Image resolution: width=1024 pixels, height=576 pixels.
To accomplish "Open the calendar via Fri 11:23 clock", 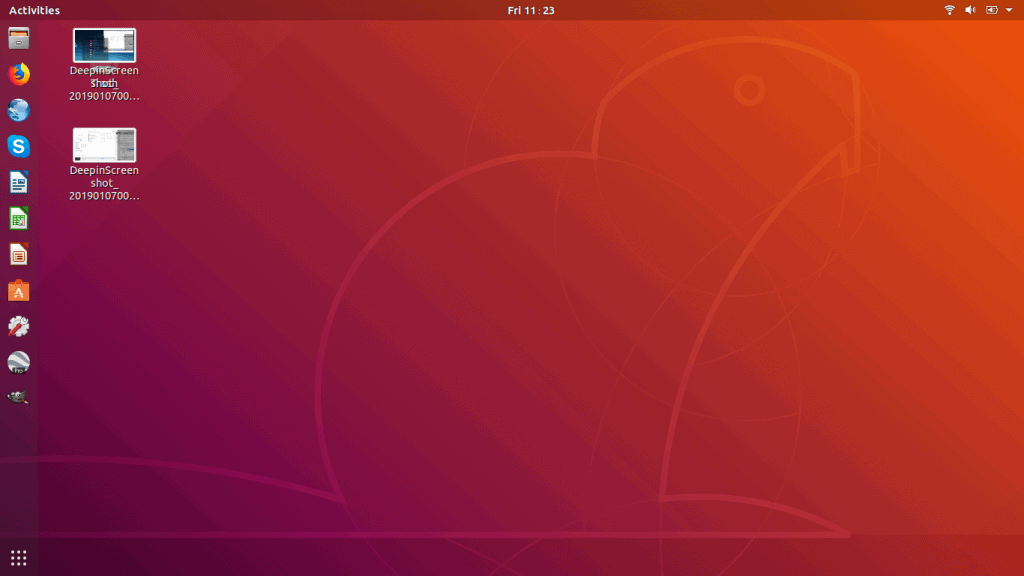I will [x=530, y=10].
